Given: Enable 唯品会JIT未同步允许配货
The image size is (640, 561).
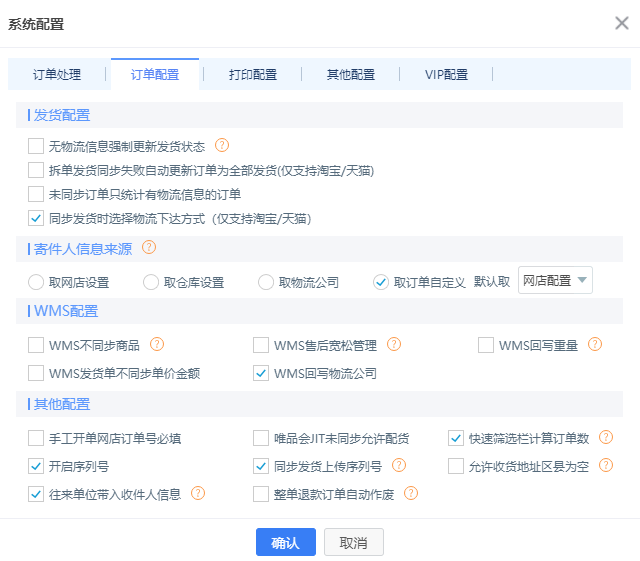Looking at the screenshot, I should click(261, 438).
